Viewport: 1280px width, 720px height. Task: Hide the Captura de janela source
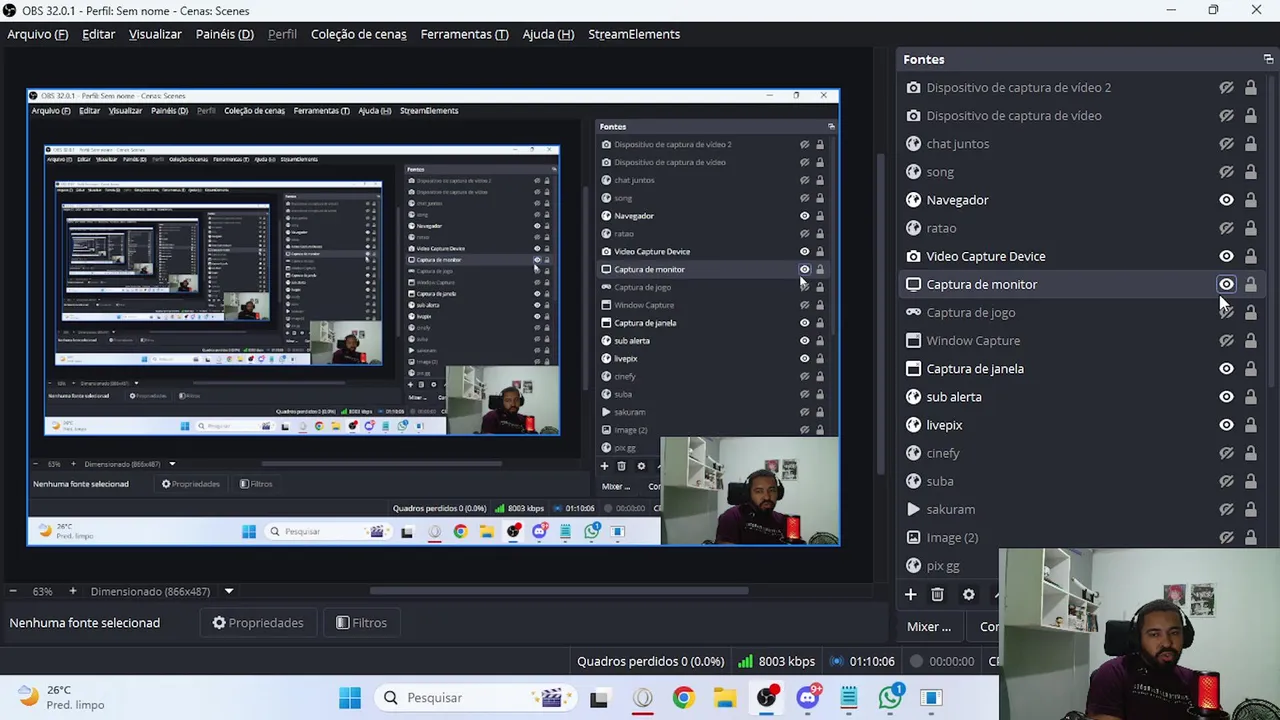[1226, 369]
